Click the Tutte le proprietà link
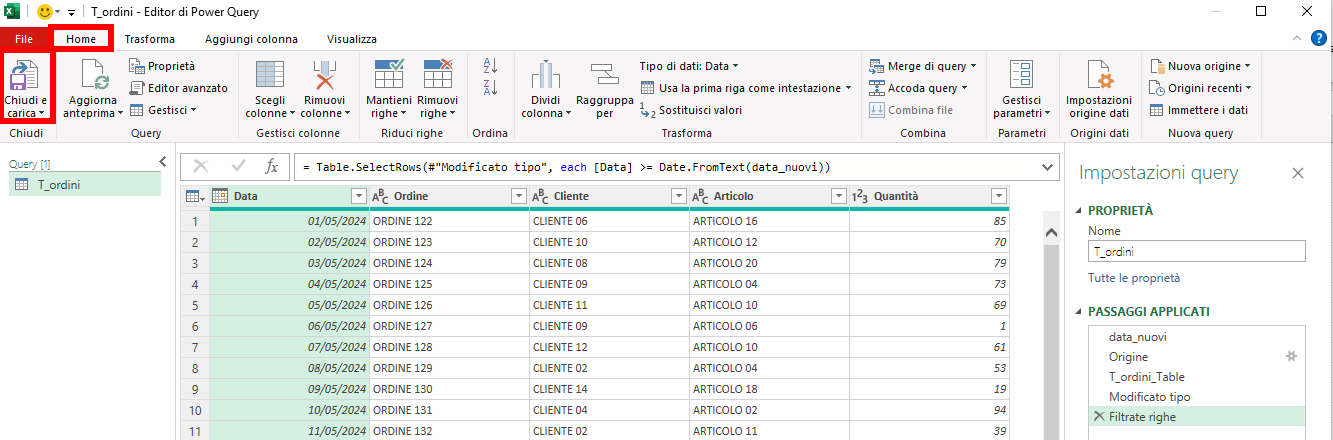Screen dimensions: 1333x440 pos(1134,278)
